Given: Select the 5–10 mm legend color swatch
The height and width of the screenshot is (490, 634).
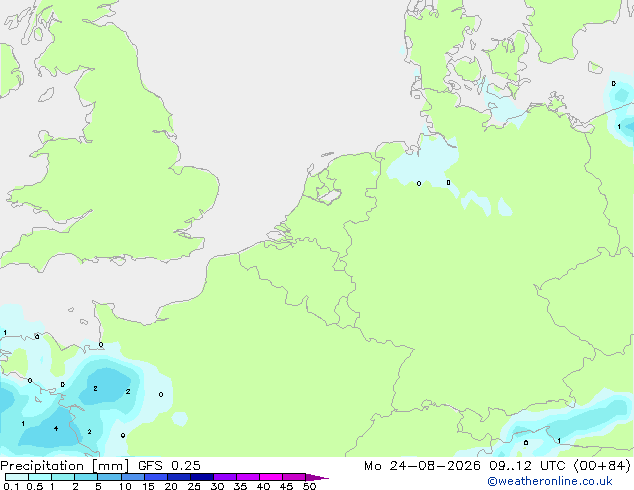Looking at the screenshot, I should (x=109, y=477).
